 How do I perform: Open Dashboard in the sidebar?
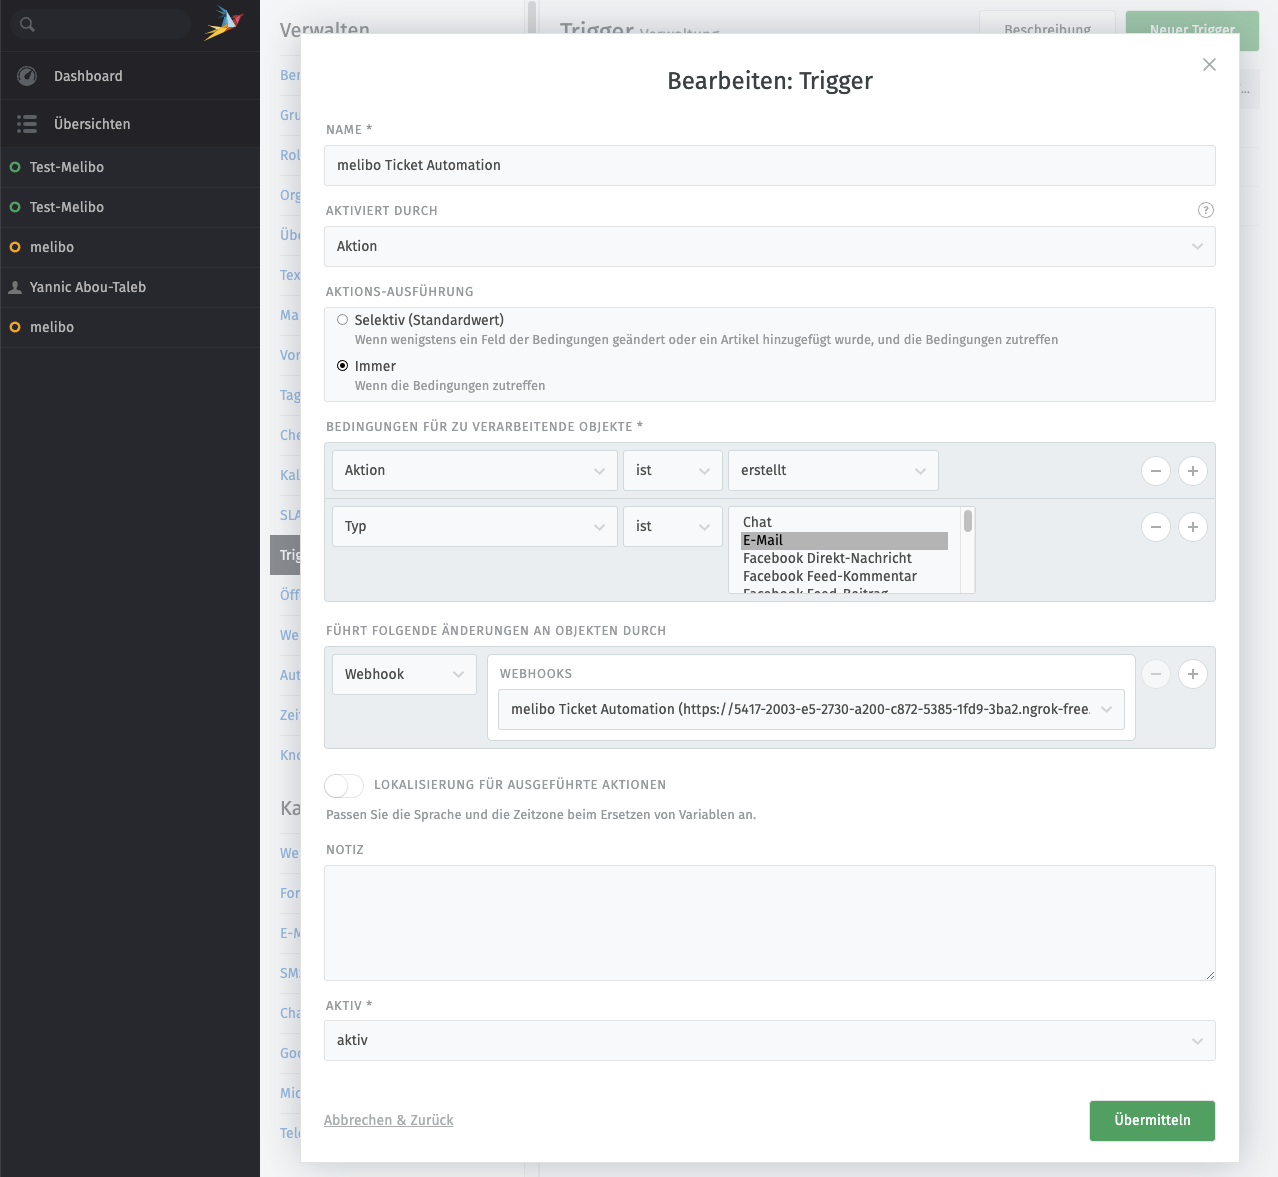(x=88, y=76)
